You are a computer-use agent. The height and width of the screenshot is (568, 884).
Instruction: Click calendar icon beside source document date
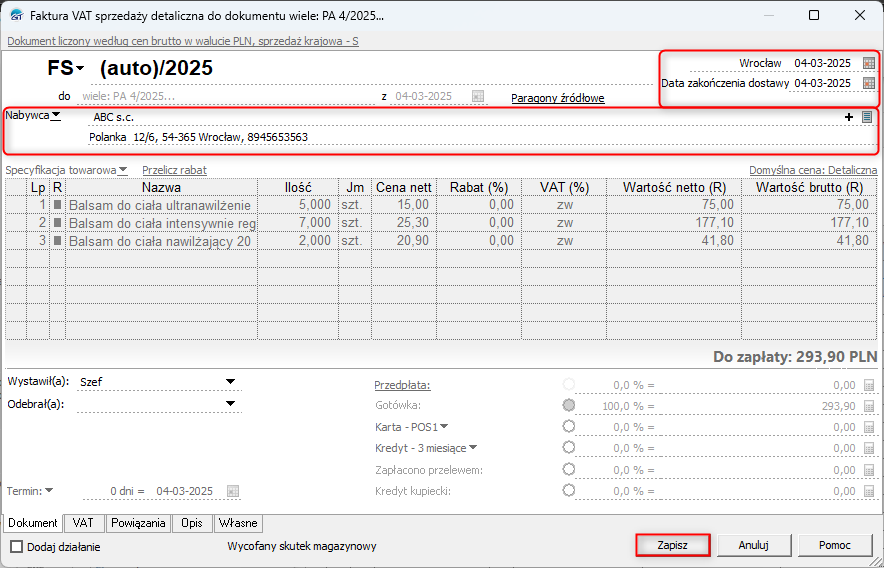click(x=478, y=96)
